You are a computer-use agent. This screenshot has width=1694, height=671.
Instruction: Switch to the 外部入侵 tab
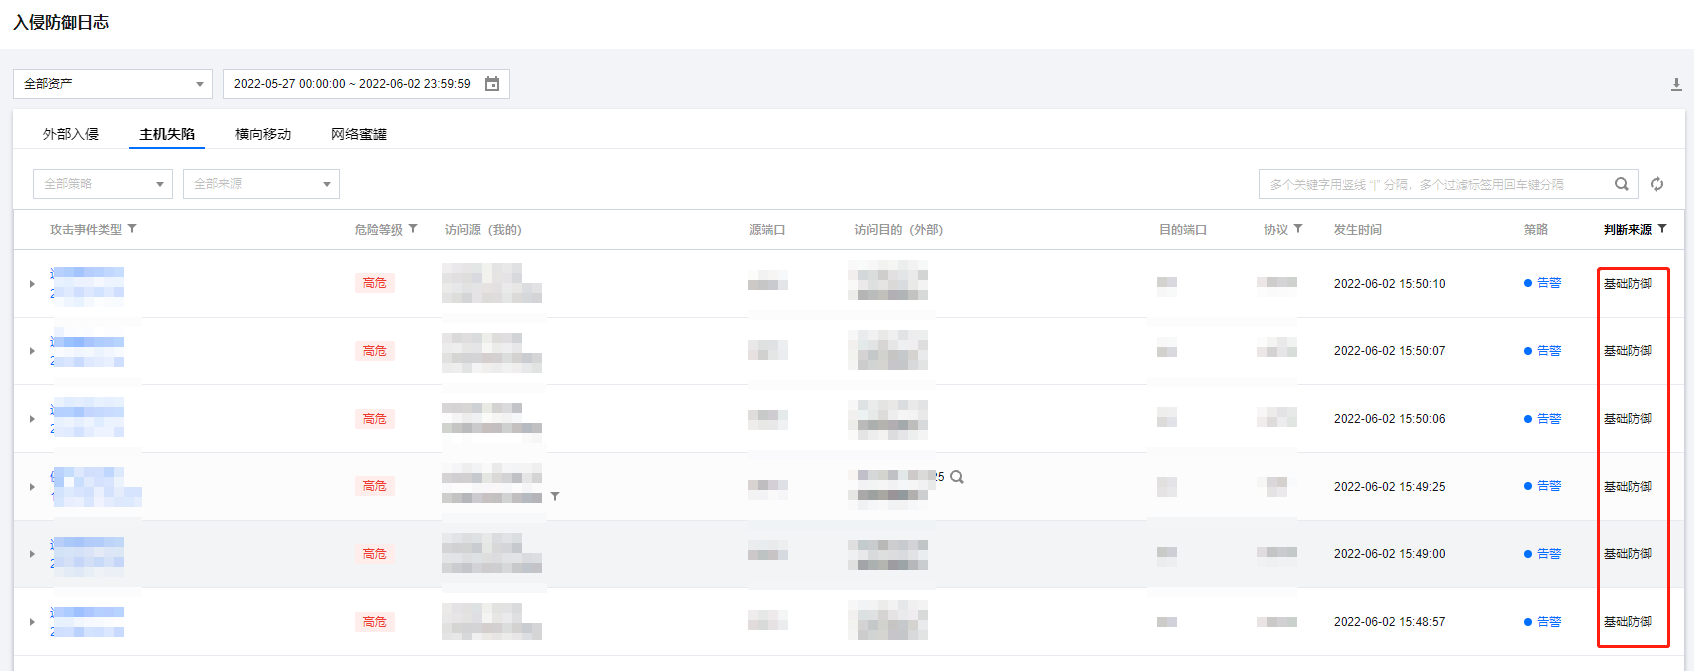click(x=71, y=134)
